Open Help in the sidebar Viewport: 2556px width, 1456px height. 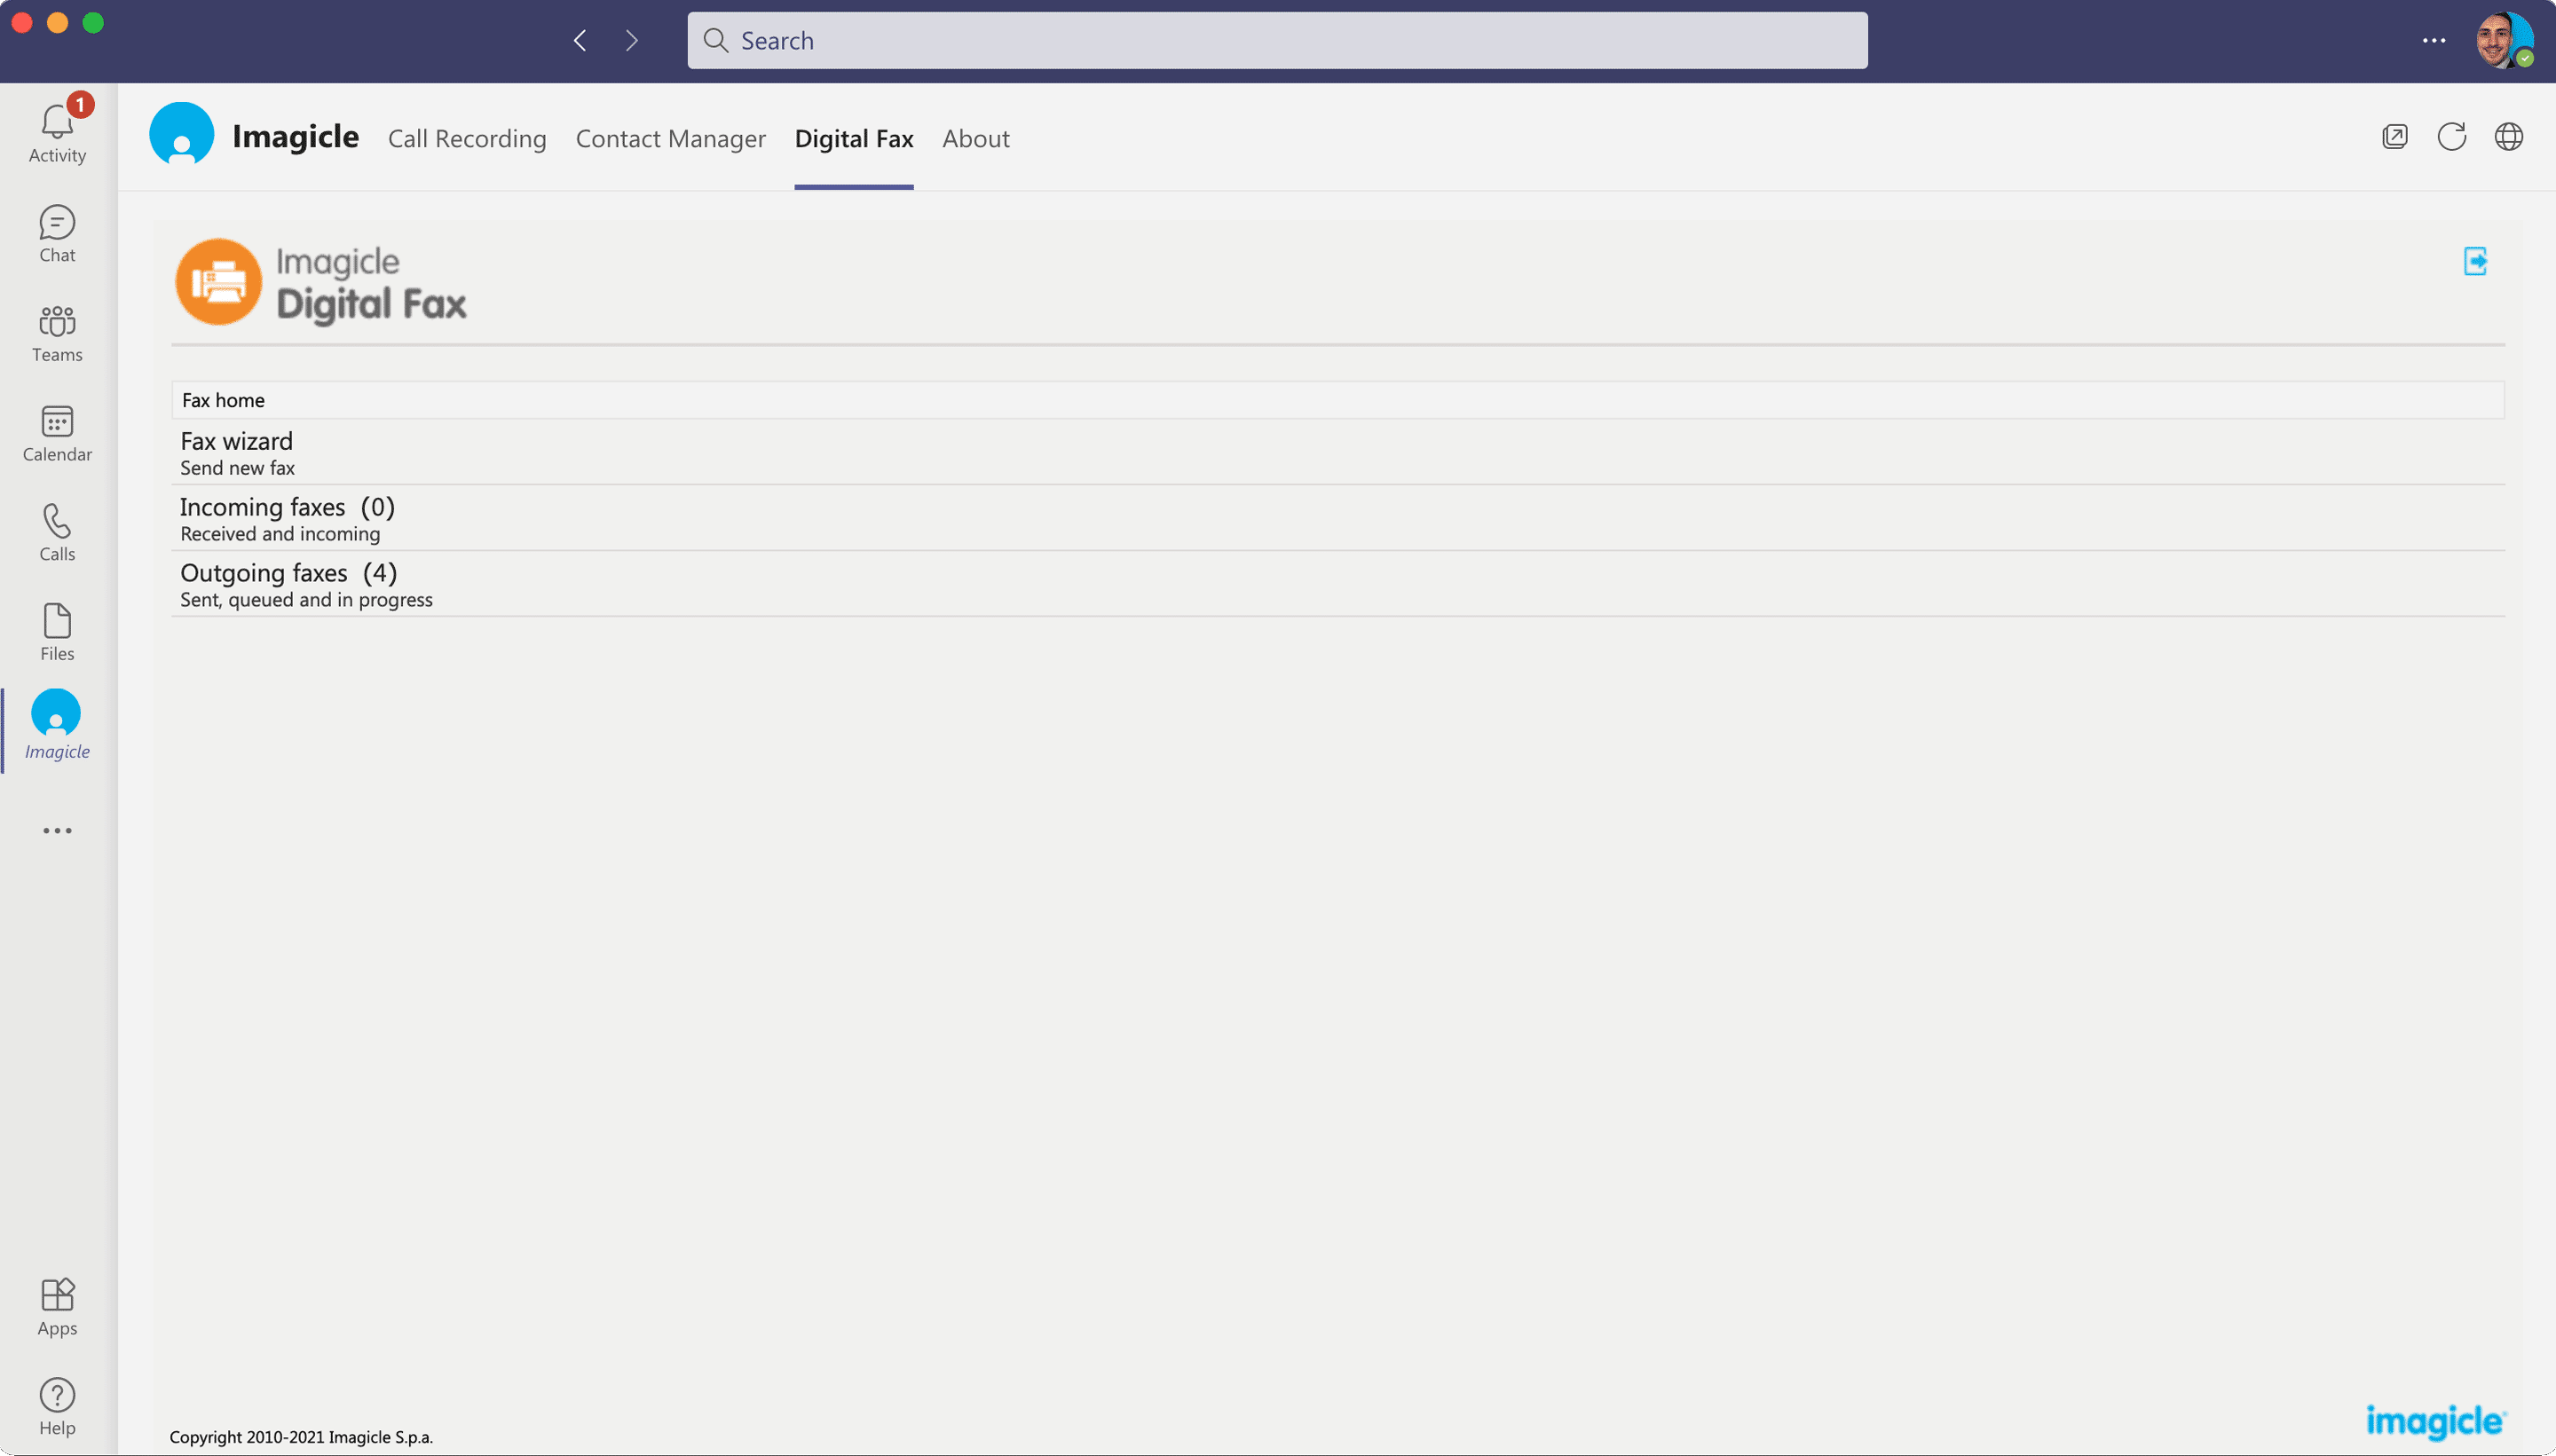pyautogui.click(x=57, y=1406)
